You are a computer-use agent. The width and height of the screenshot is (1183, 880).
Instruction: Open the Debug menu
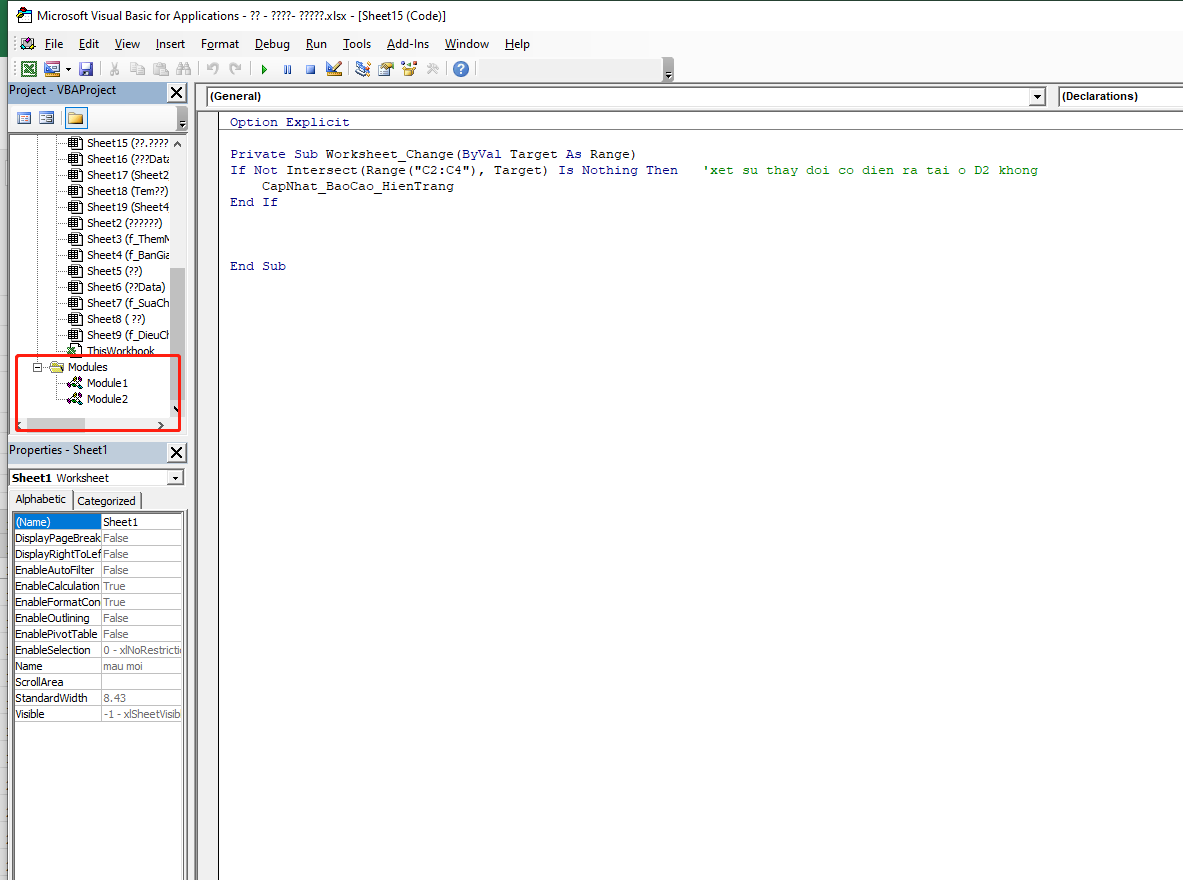click(x=272, y=44)
